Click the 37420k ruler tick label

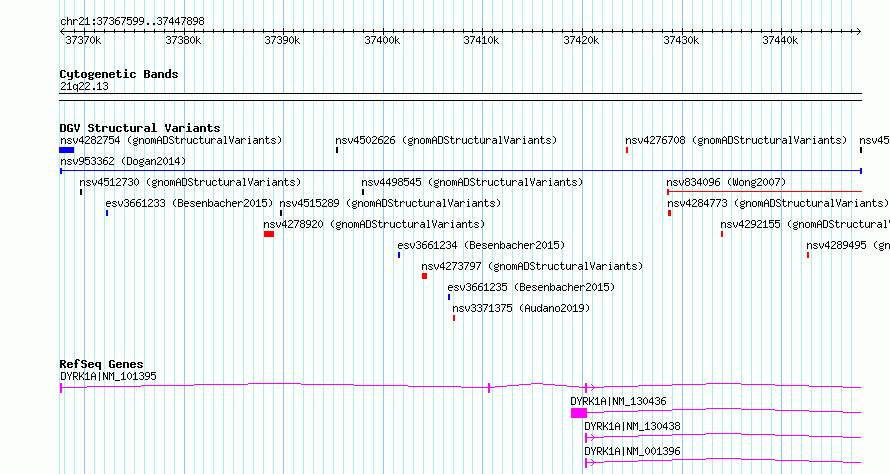tap(581, 40)
